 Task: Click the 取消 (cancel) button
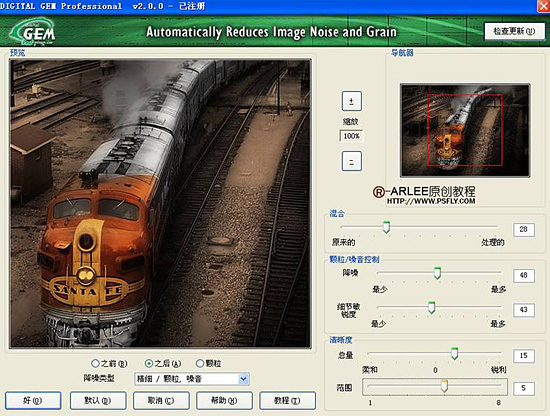161,401
